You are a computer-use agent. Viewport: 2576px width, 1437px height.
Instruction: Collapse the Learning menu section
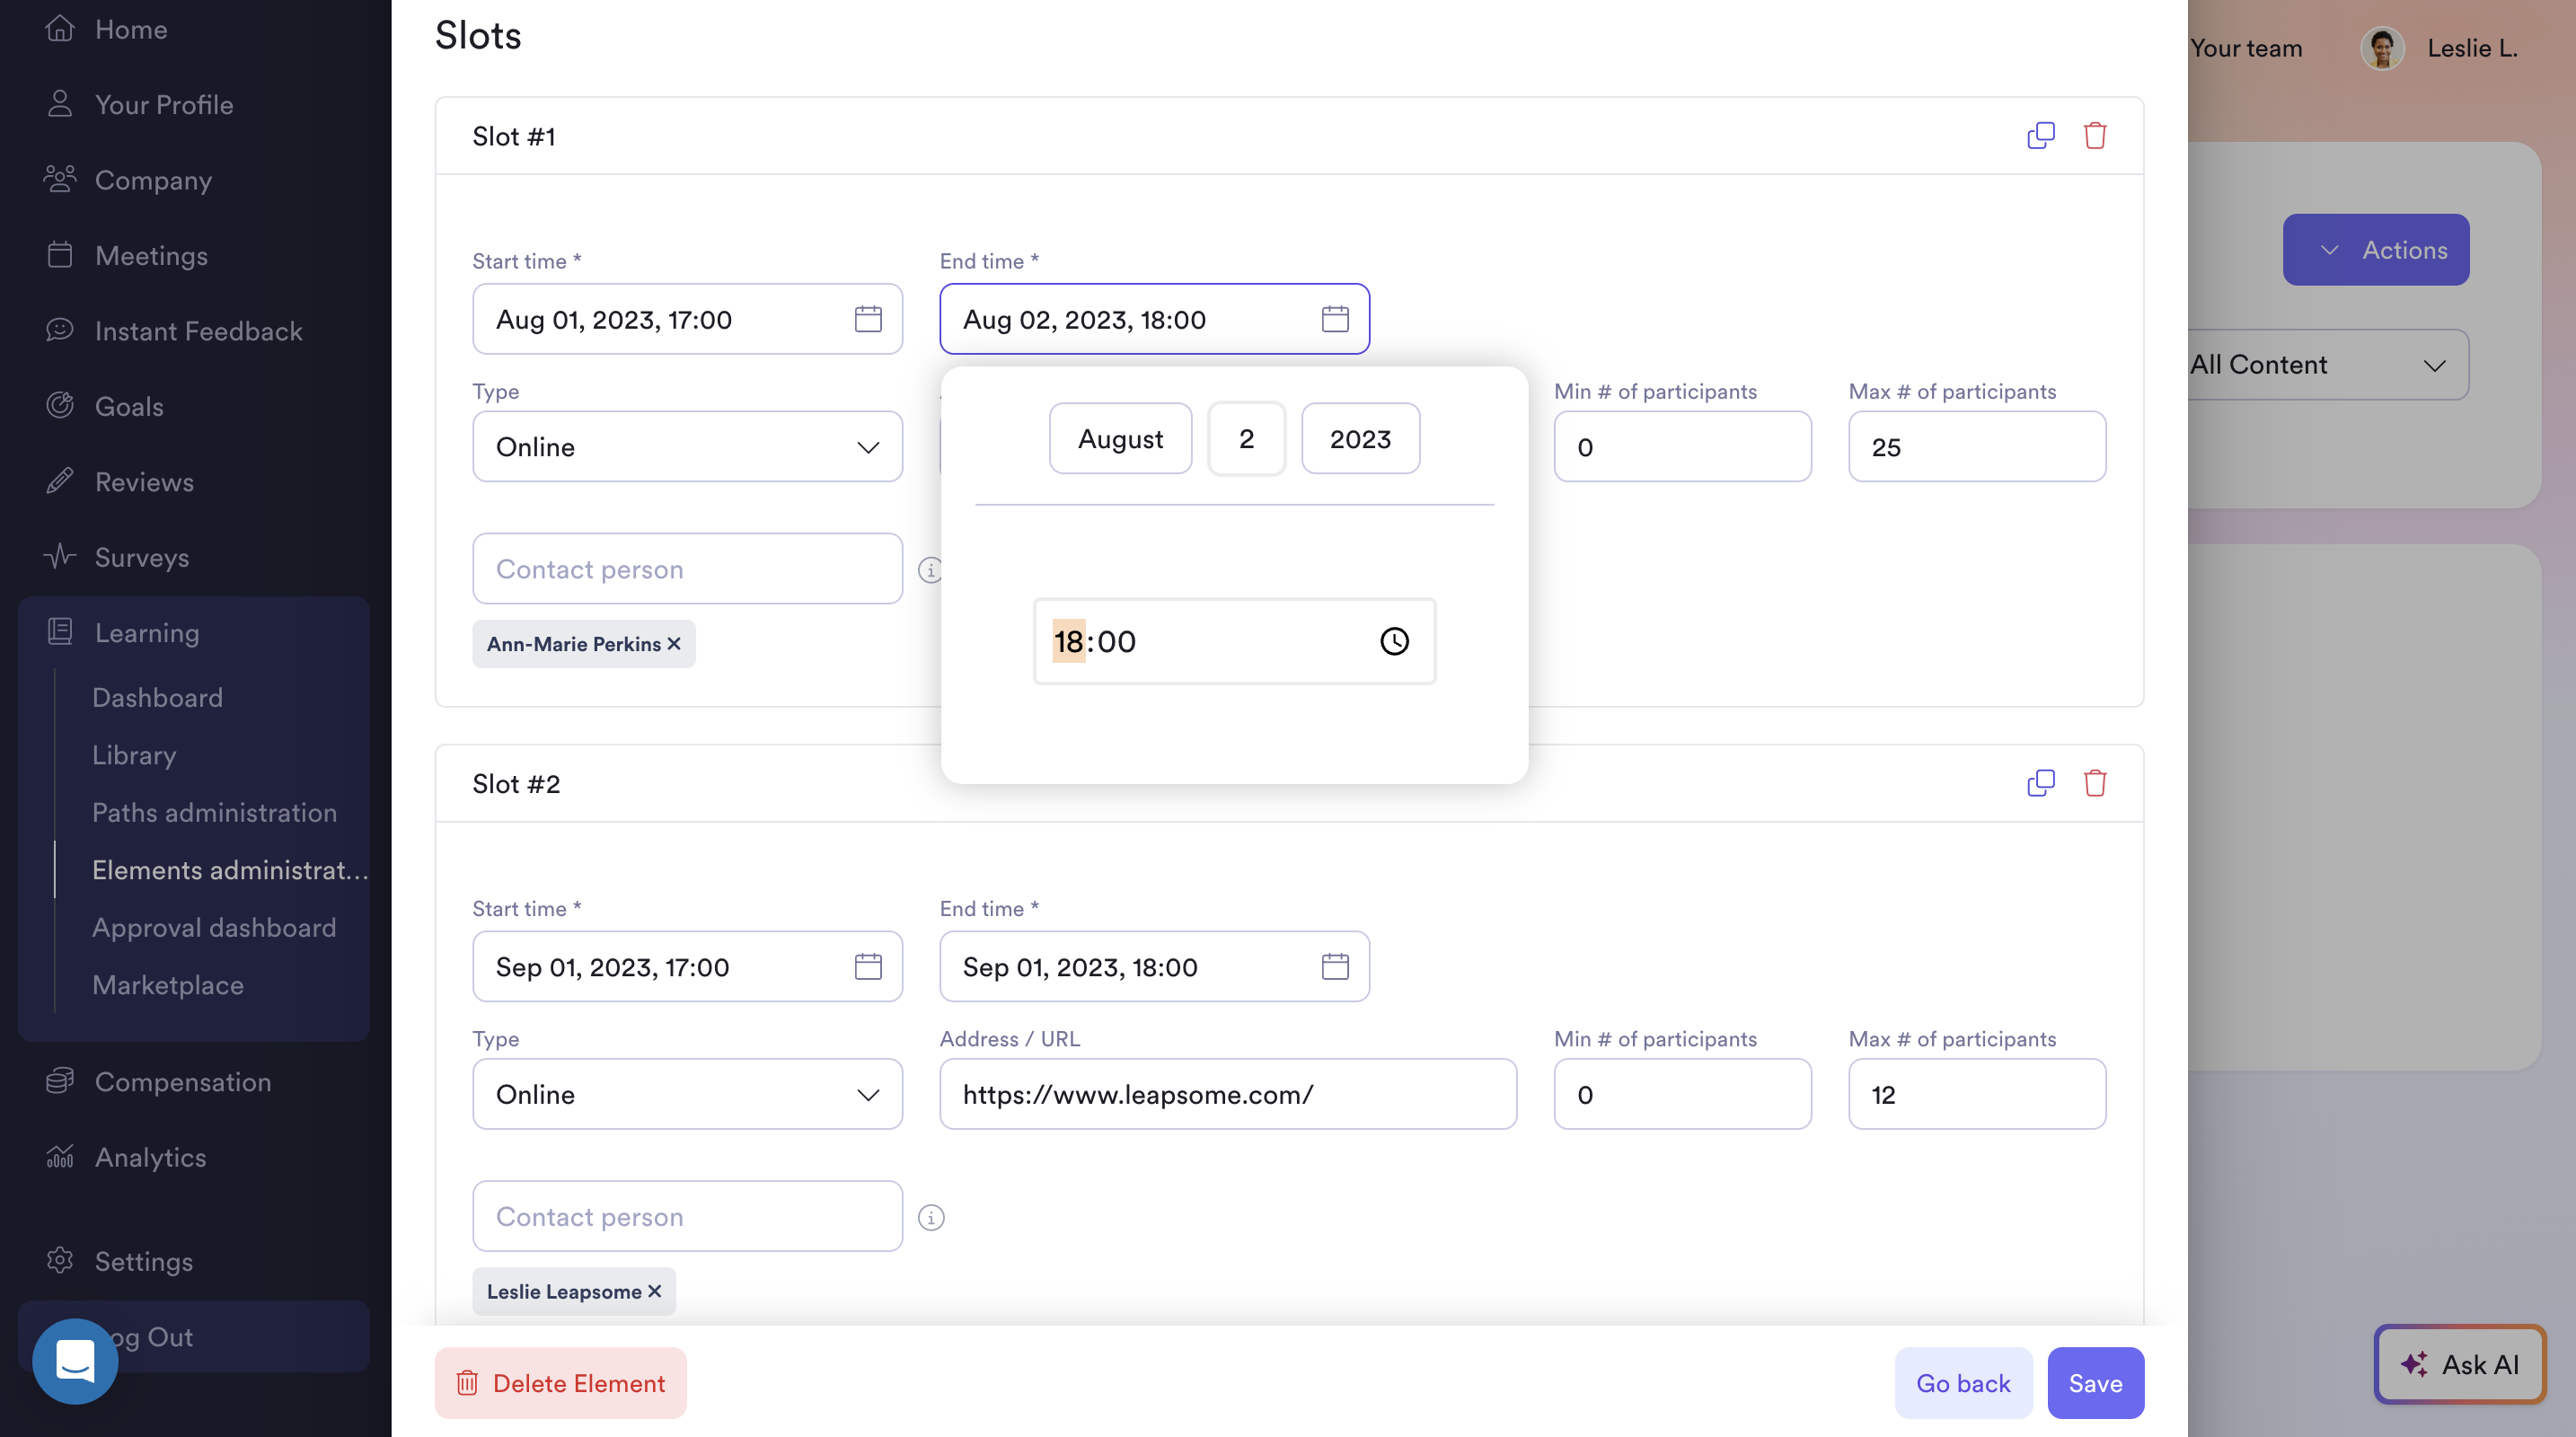point(122,632)
